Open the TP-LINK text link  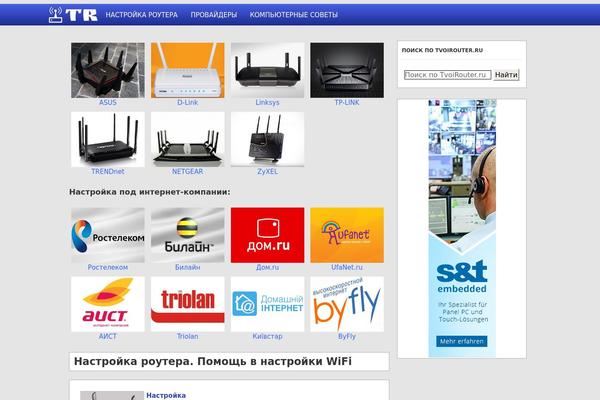coord(347,103)
